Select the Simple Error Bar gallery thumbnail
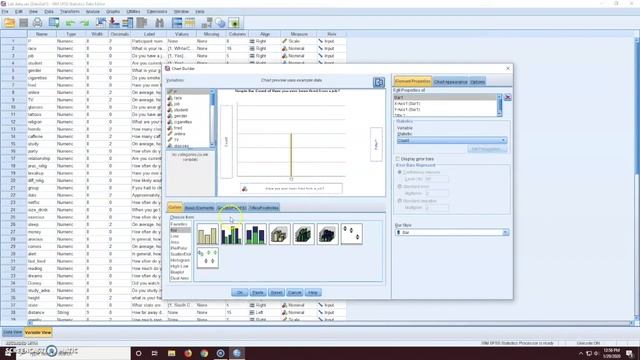The height and width of the screenshot is (360, 640). (x=351, y=234)
